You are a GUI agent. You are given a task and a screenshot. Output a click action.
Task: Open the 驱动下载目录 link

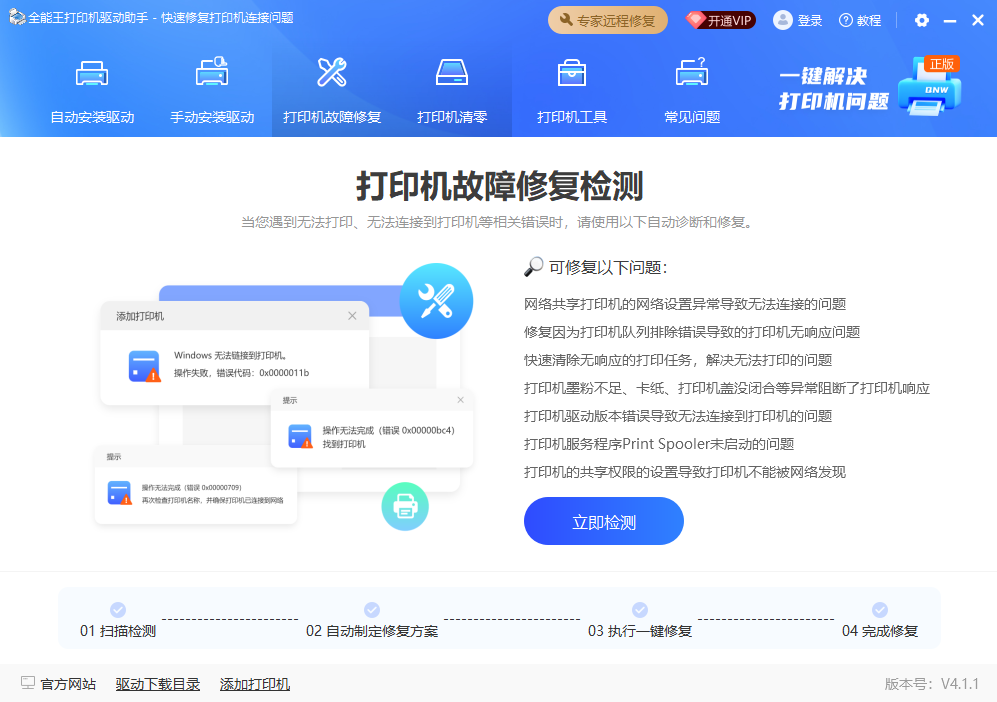(158, 684)
